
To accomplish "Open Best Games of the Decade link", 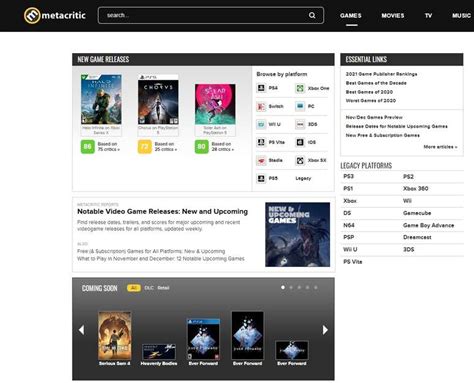I will 376,83.
